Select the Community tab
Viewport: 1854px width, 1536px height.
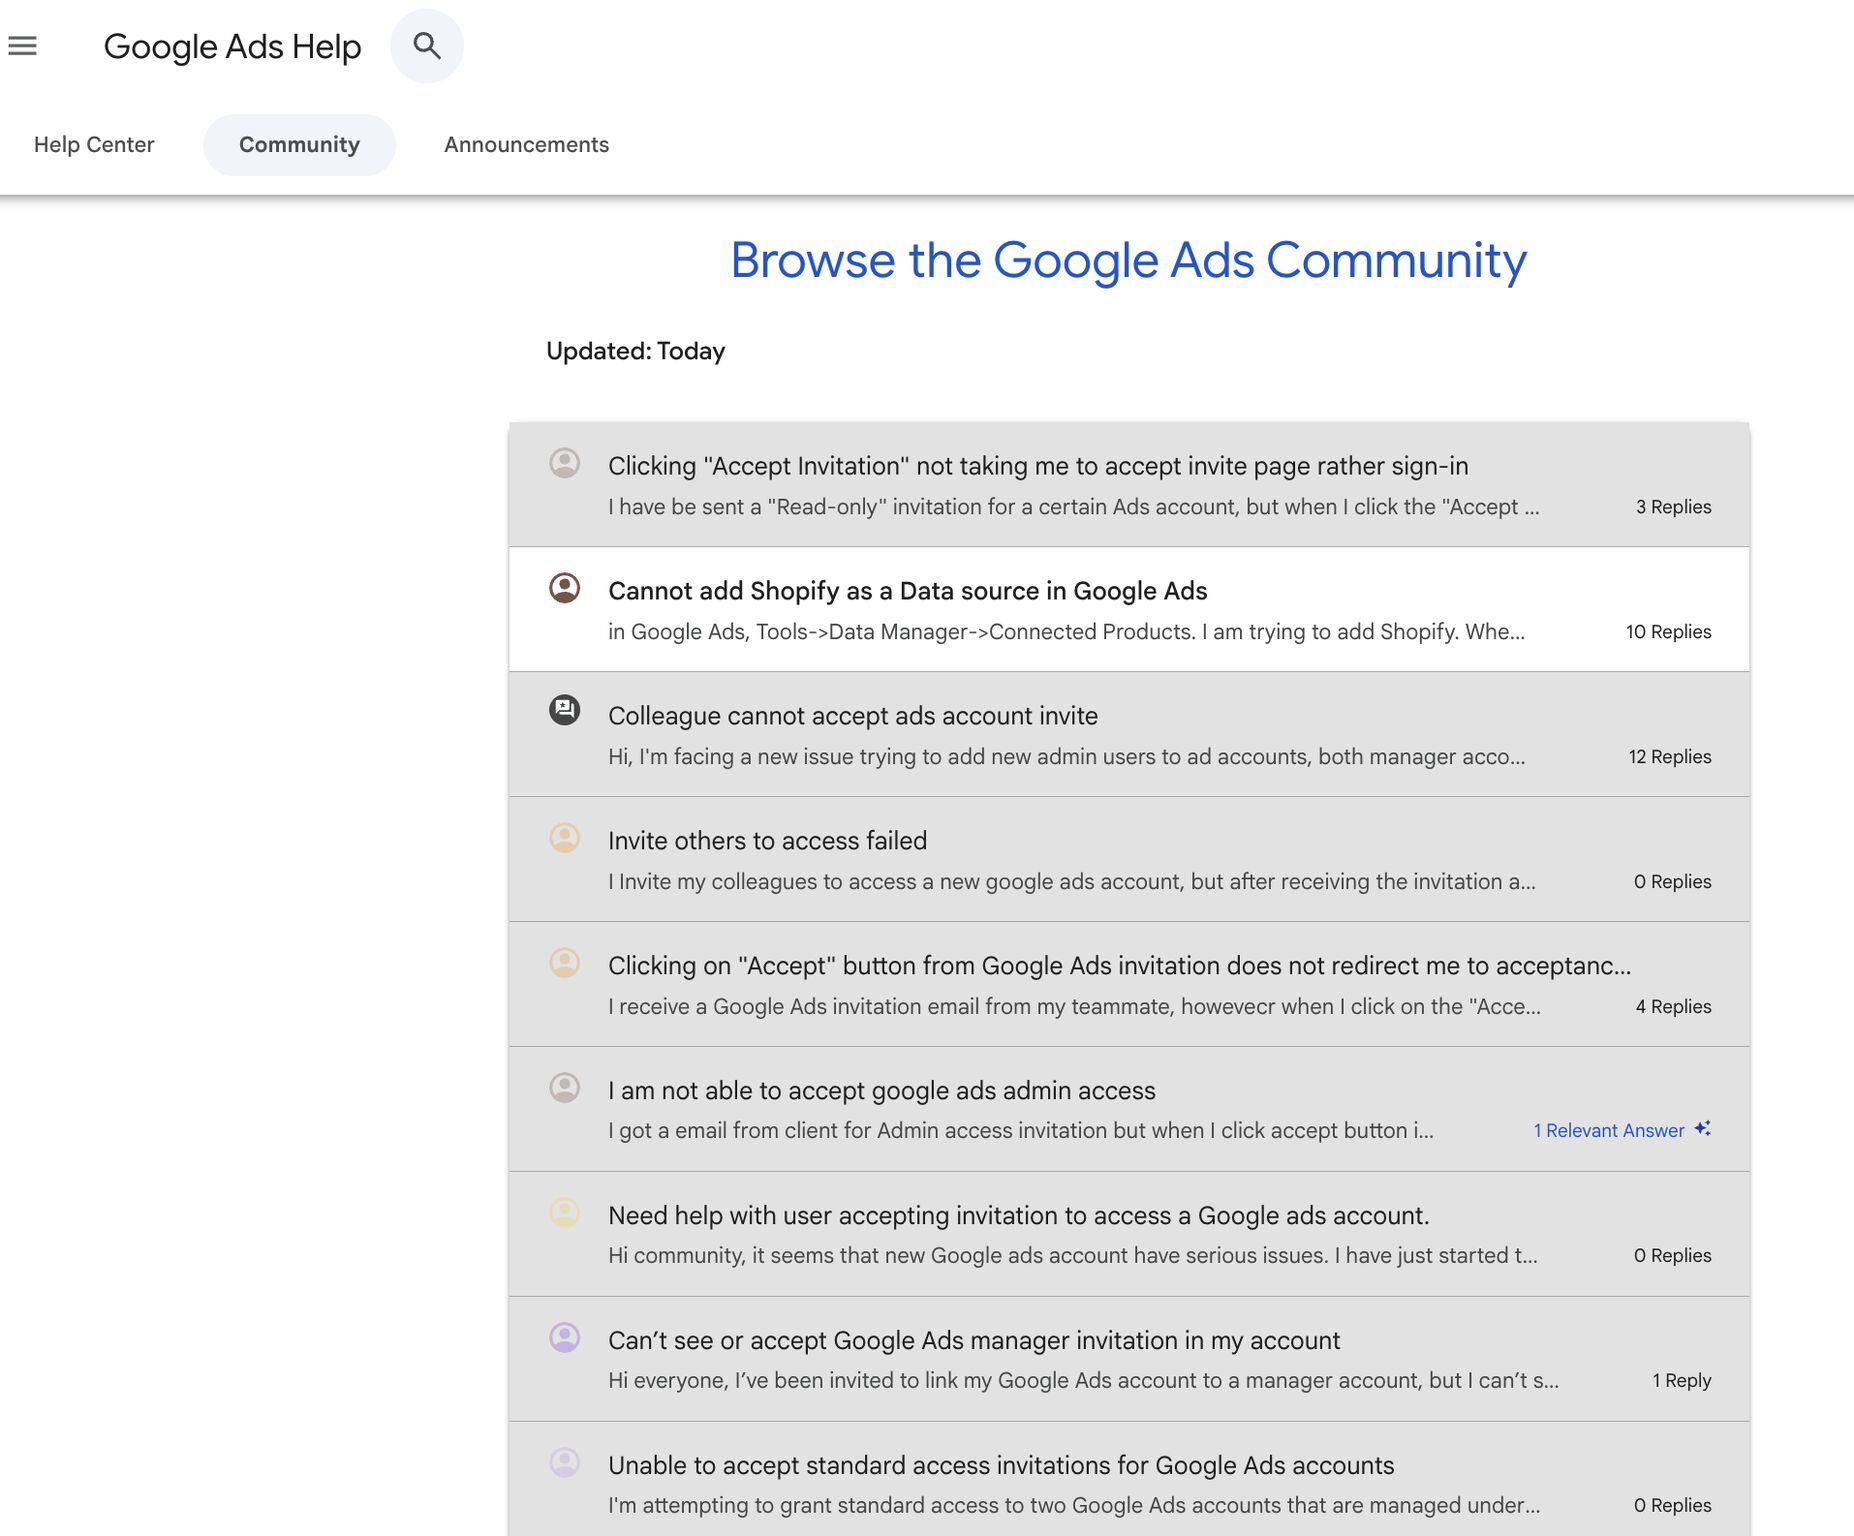point(299,145)
